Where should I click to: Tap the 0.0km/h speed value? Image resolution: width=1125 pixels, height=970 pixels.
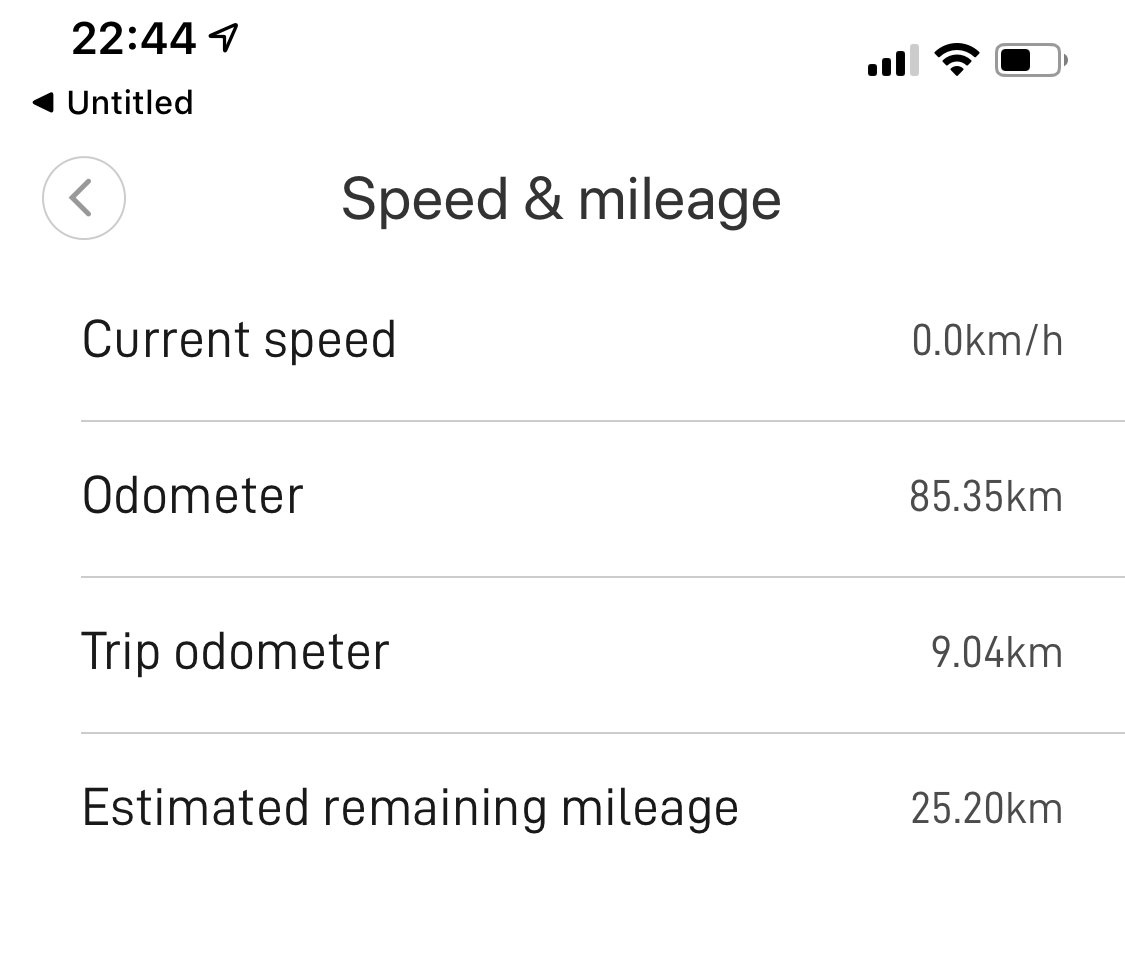pyautogui.click(x=986, y=341)
